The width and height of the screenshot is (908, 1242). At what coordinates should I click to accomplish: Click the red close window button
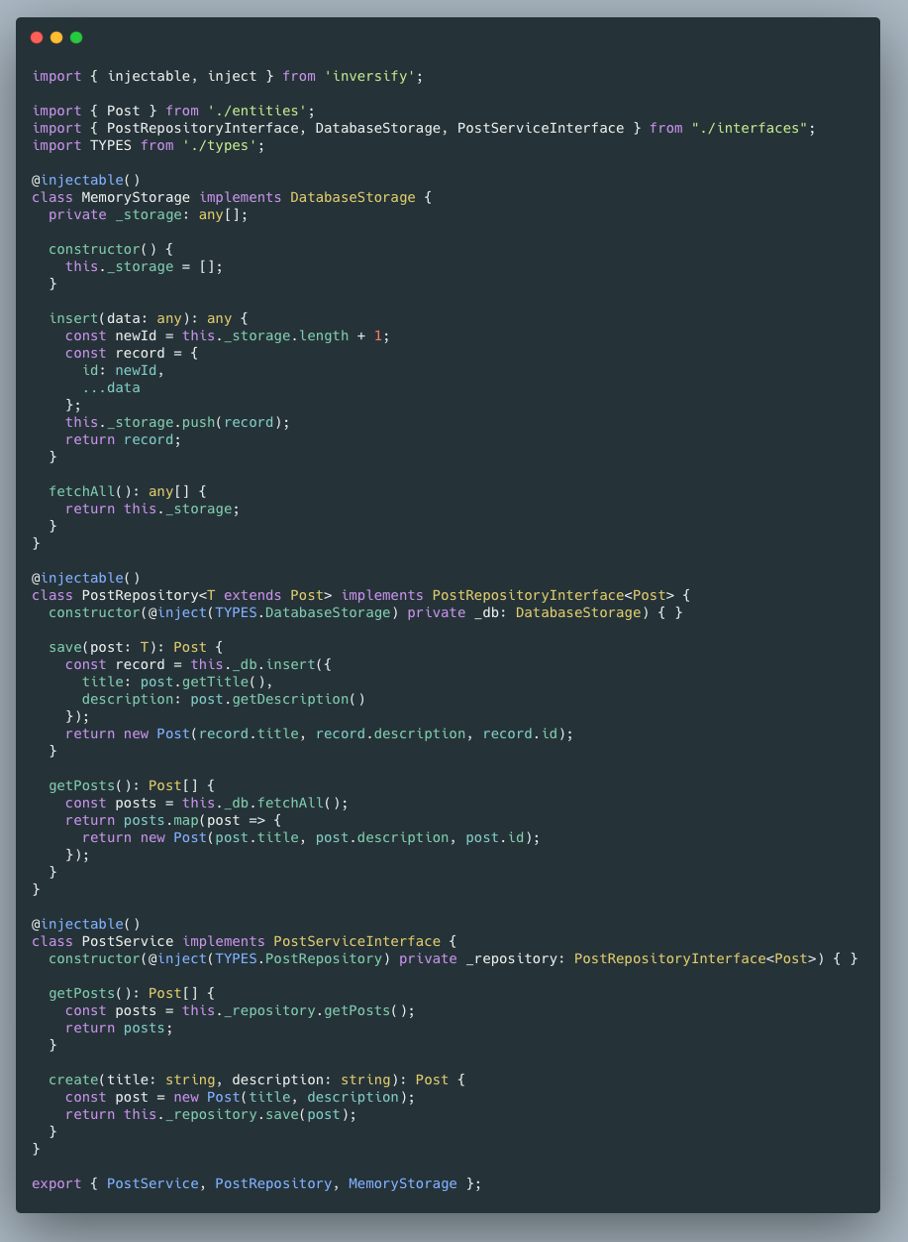[38, 36]
